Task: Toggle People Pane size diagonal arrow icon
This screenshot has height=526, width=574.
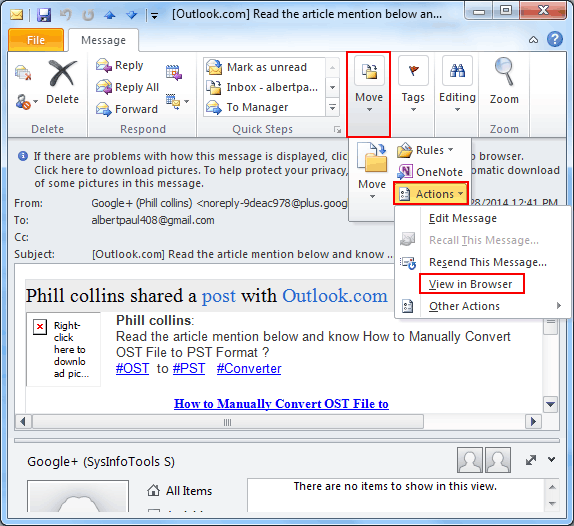Action: pyautogui.click(x=531, y=460)
